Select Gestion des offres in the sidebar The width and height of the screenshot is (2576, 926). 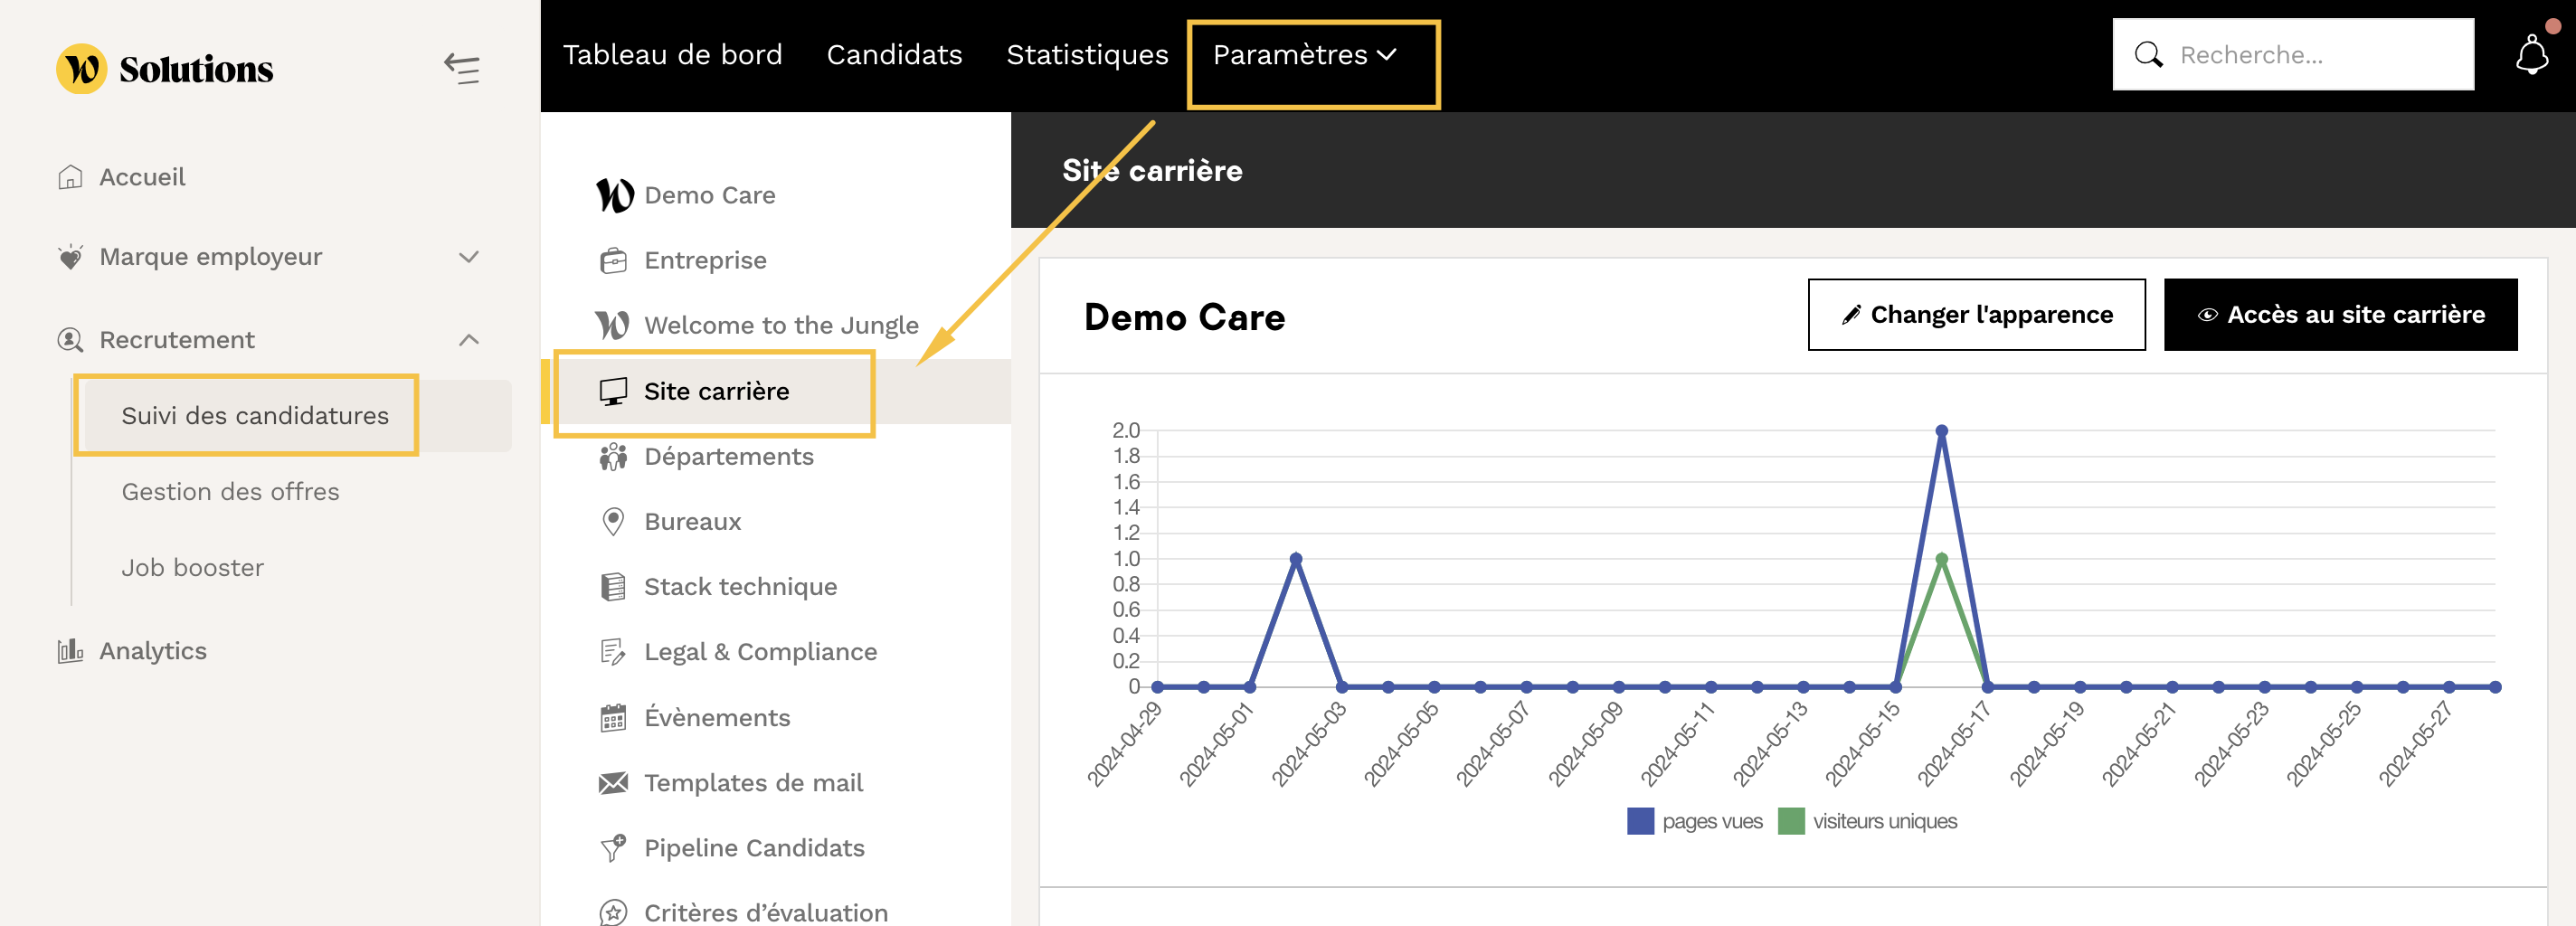pyautogui.click(x=230, y=492)
